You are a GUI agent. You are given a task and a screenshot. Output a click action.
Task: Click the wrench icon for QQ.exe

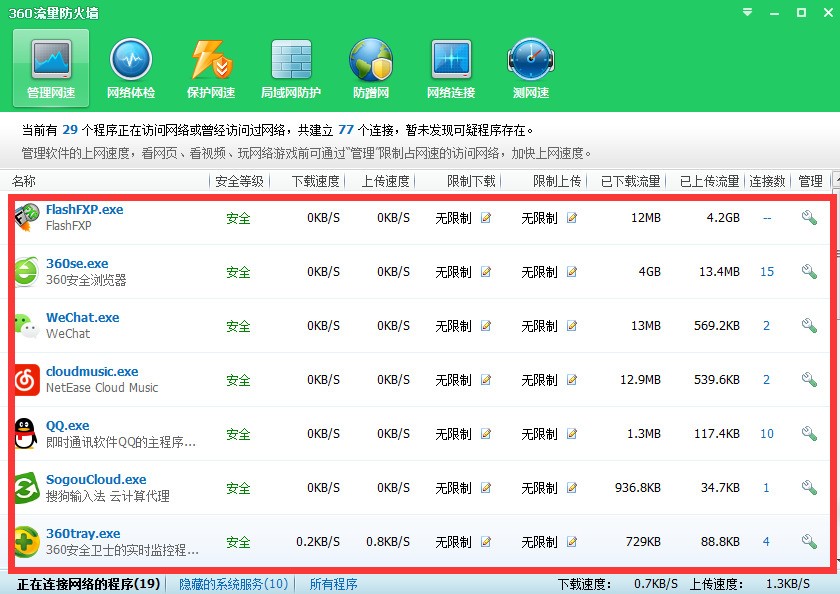809,434
